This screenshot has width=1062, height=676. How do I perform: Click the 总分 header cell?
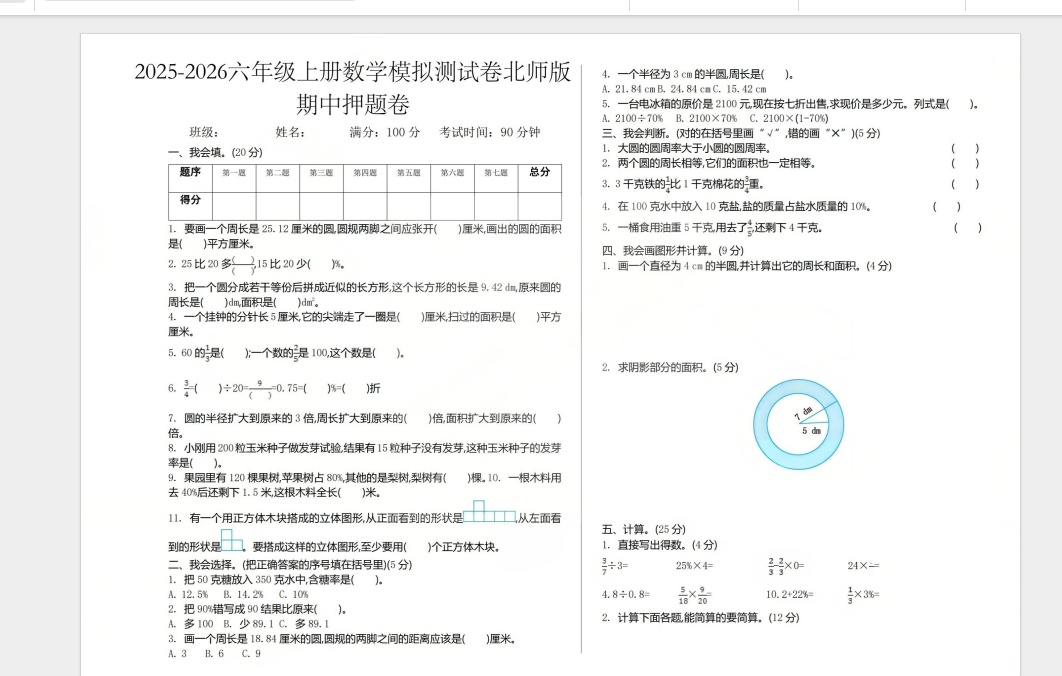pyautogui.click(x=539, y=172)
